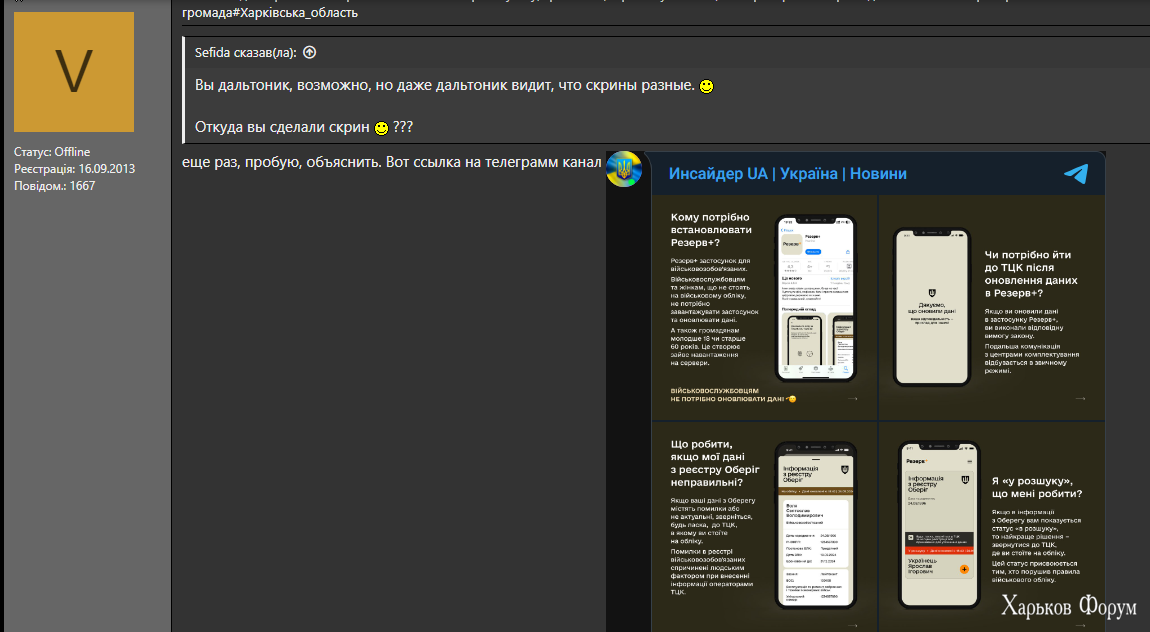The image size is (1150, 632).
Task: Jump to Sefida's quoted post arrow
Action: click(x=310, y=52)
